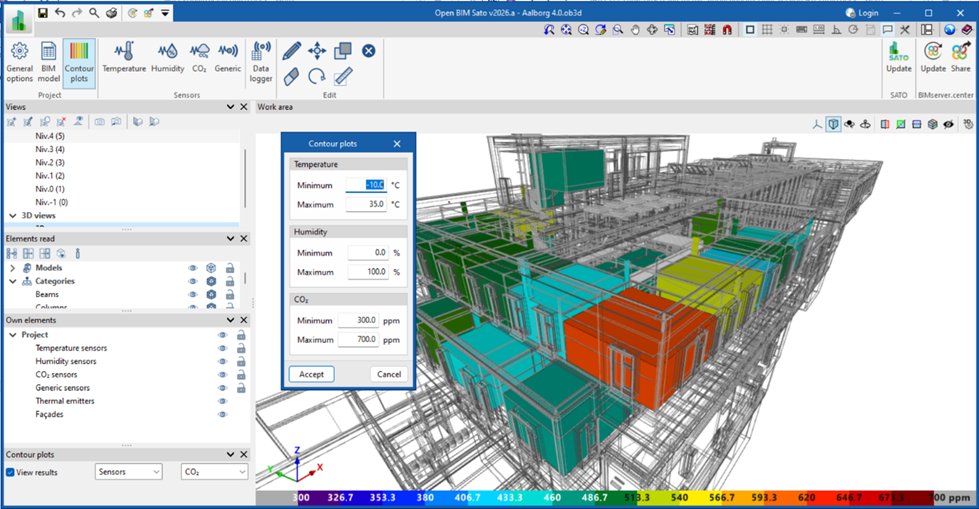The image size is (979, 509).
Task: Close the Contour plots dialog
Action: tap(397, 144)
